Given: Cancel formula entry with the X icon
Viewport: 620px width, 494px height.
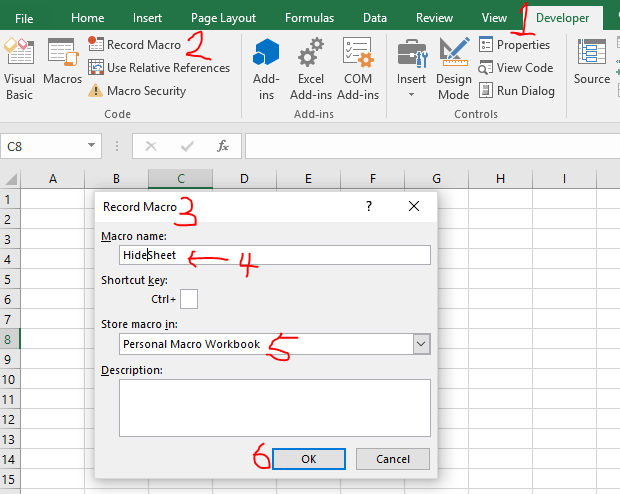Looking at the screenshot, I should [151, 146].
